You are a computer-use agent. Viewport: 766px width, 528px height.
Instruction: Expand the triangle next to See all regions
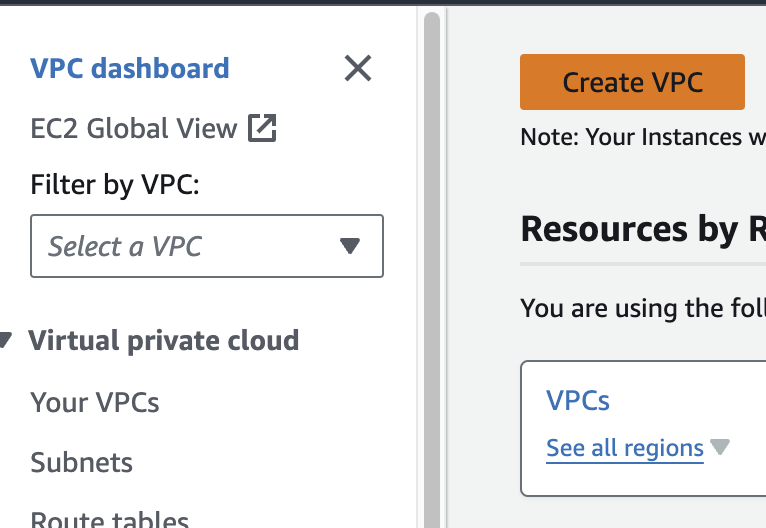[x=720, y=447]
